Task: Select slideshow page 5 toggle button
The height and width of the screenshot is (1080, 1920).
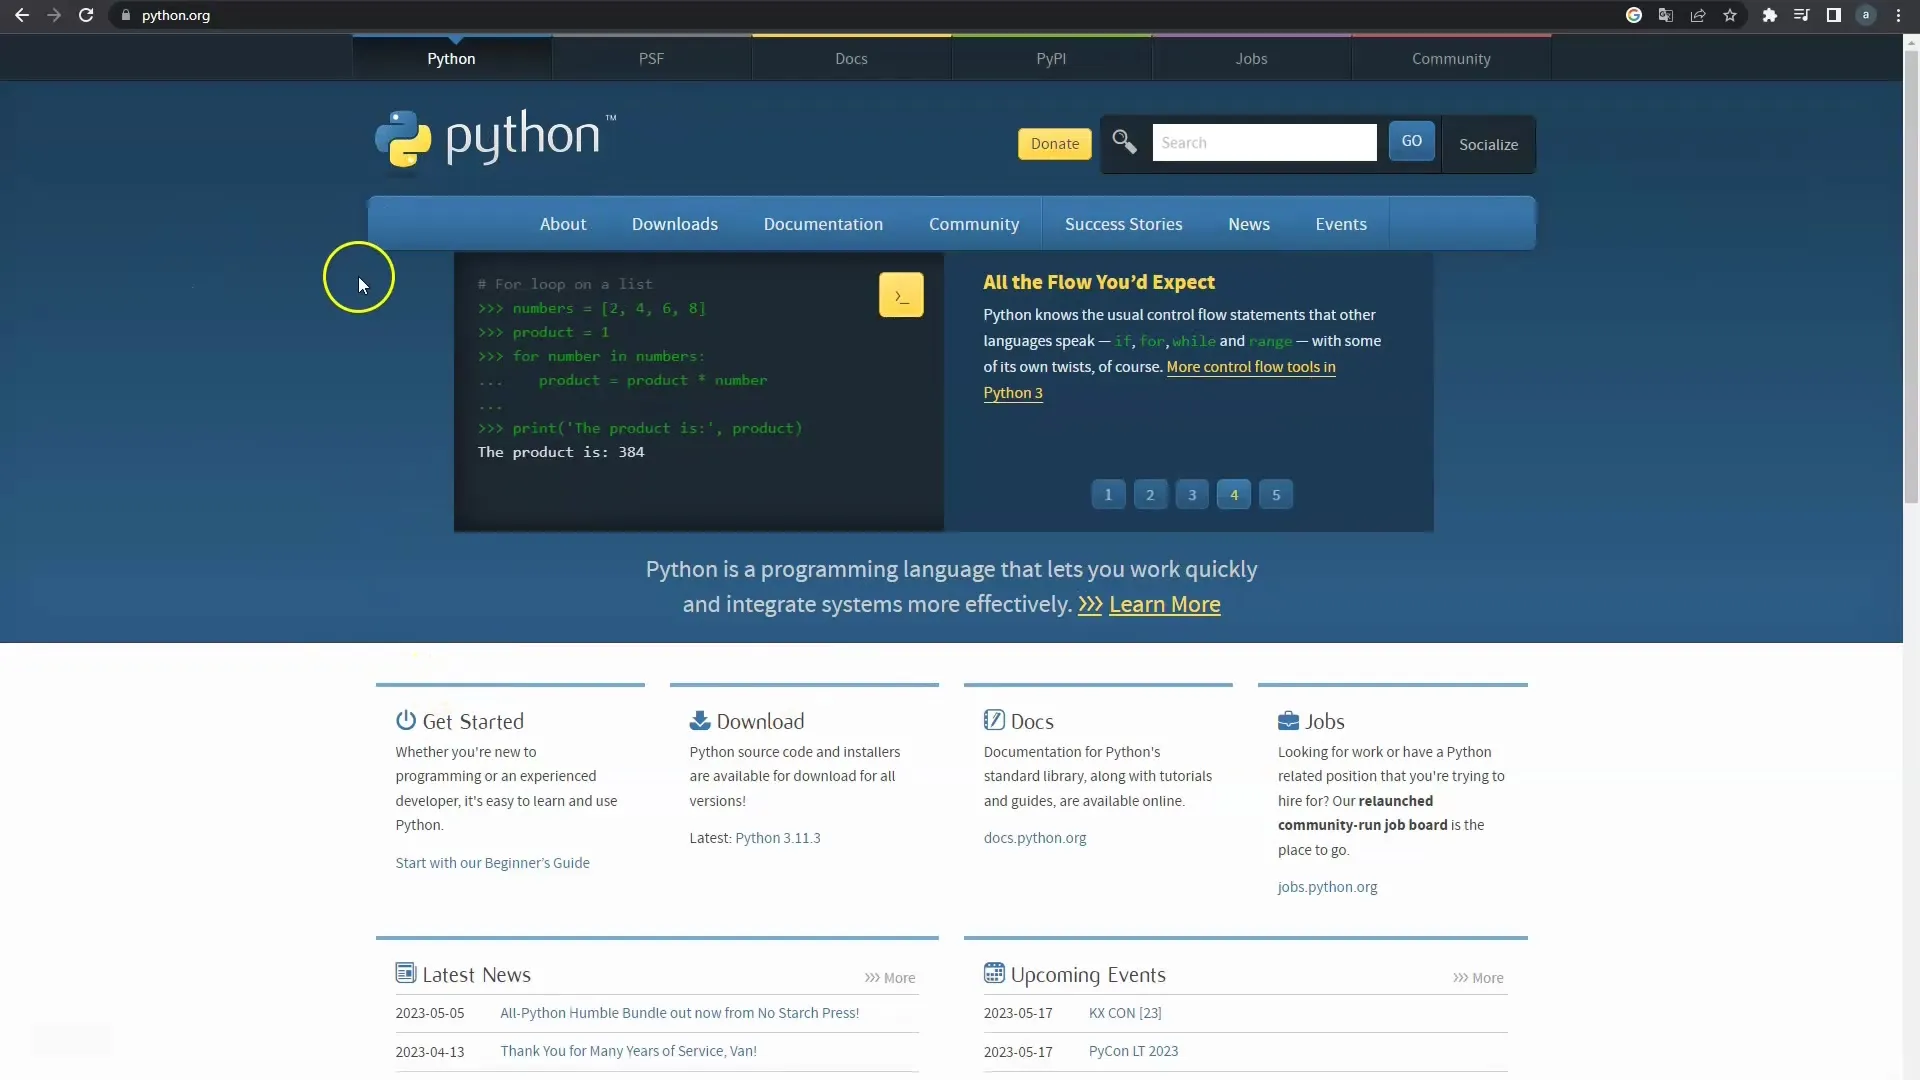Action: click(1276, 495)
